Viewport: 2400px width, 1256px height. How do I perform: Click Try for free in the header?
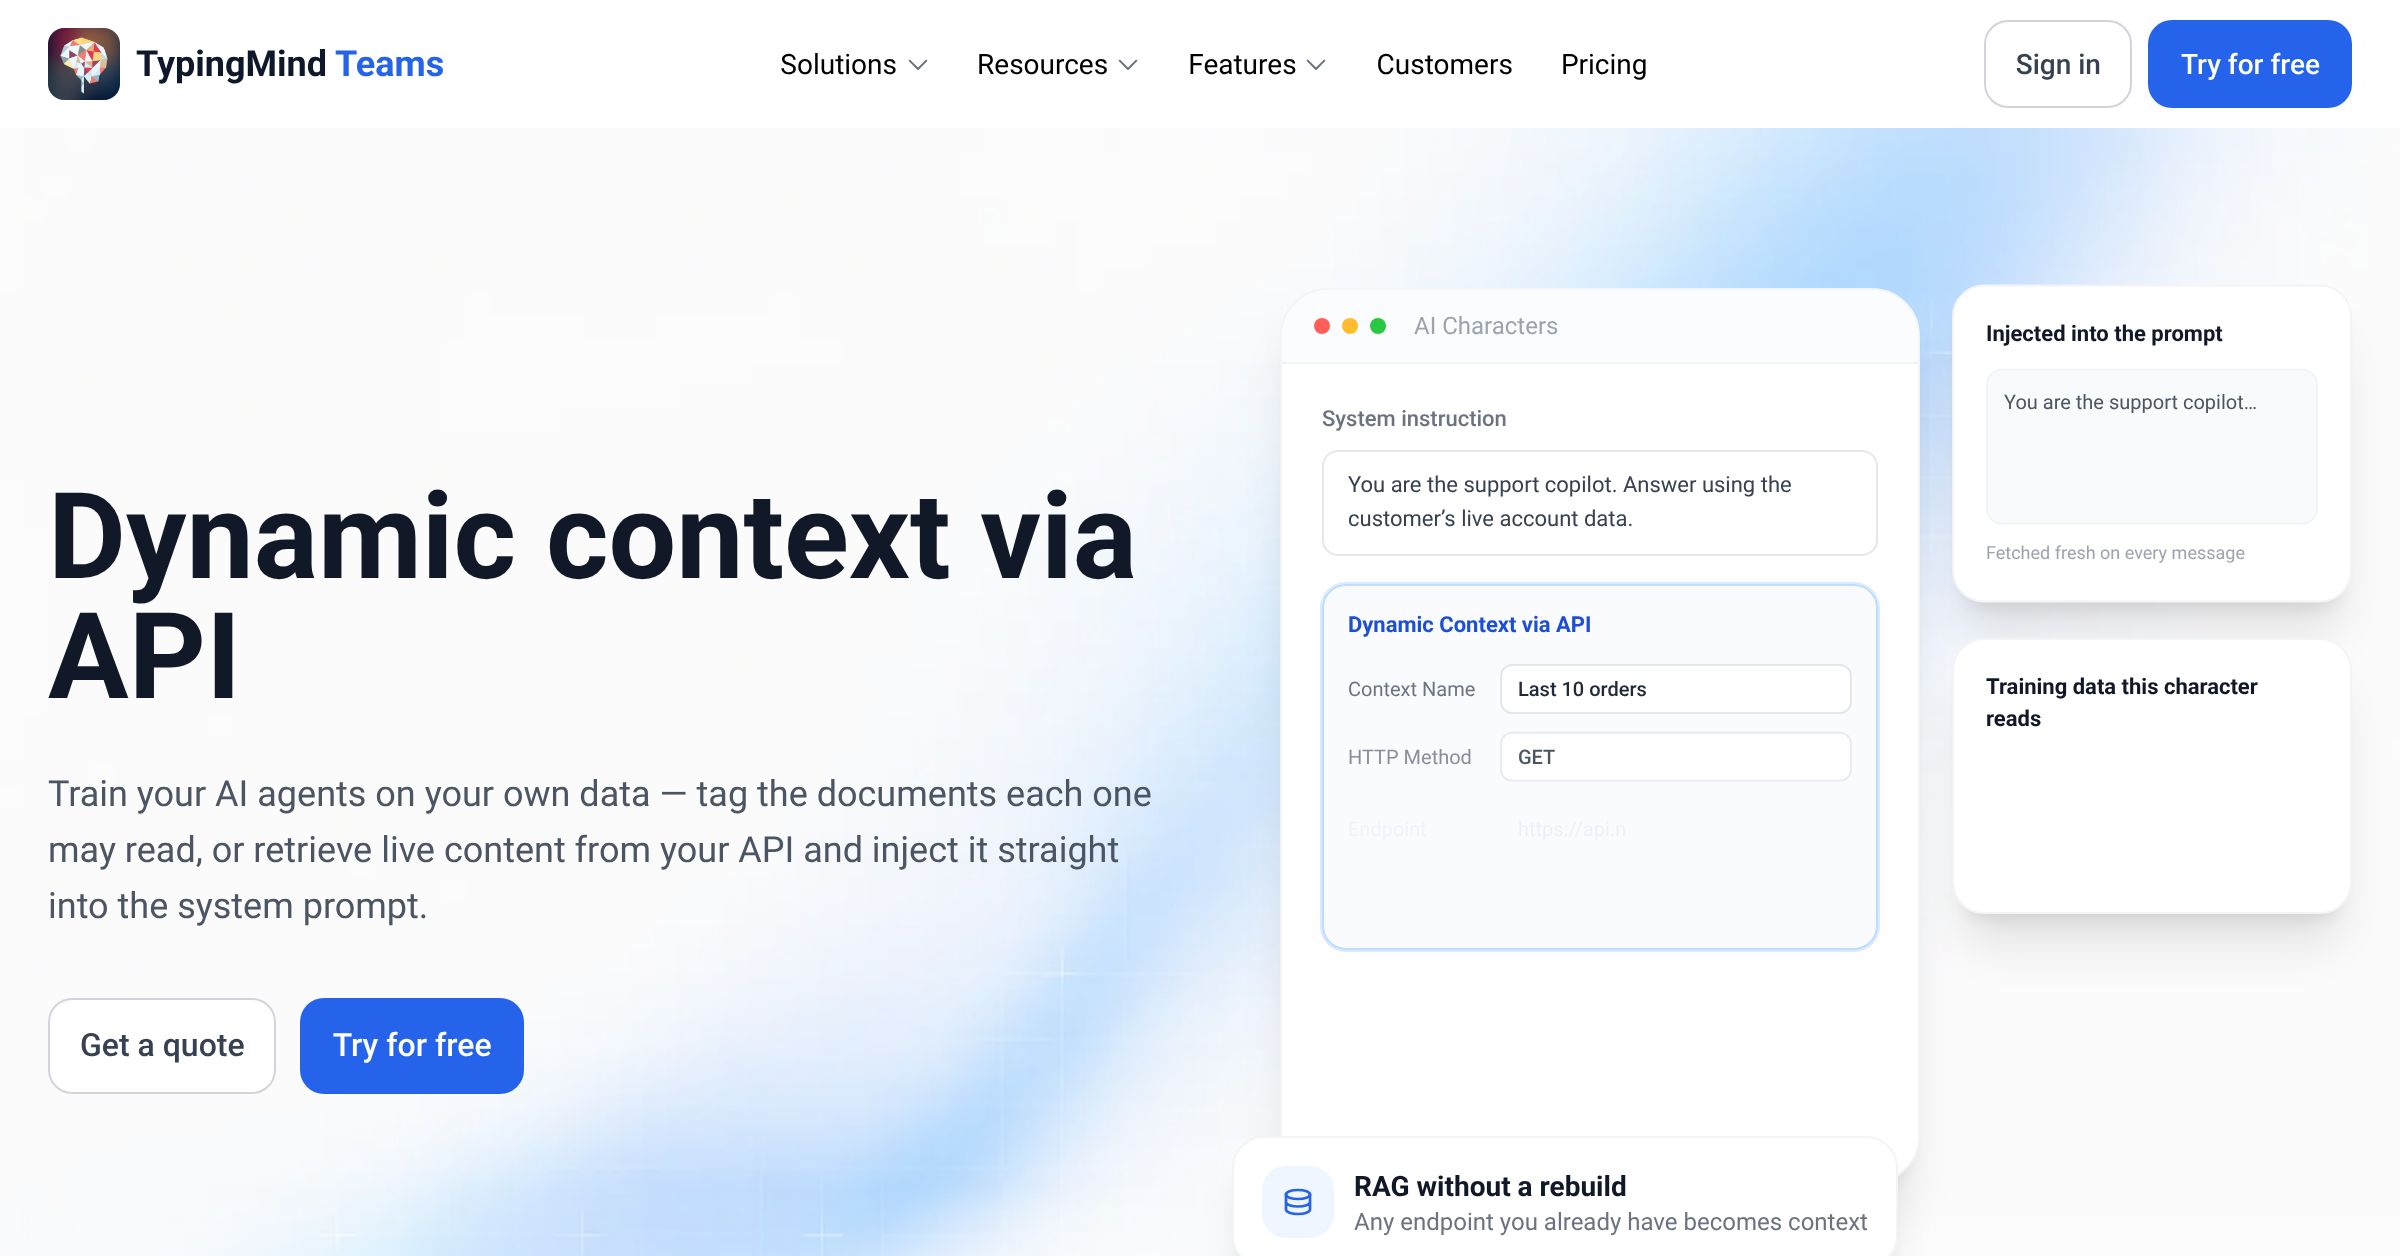click(x=2250, y=64)
